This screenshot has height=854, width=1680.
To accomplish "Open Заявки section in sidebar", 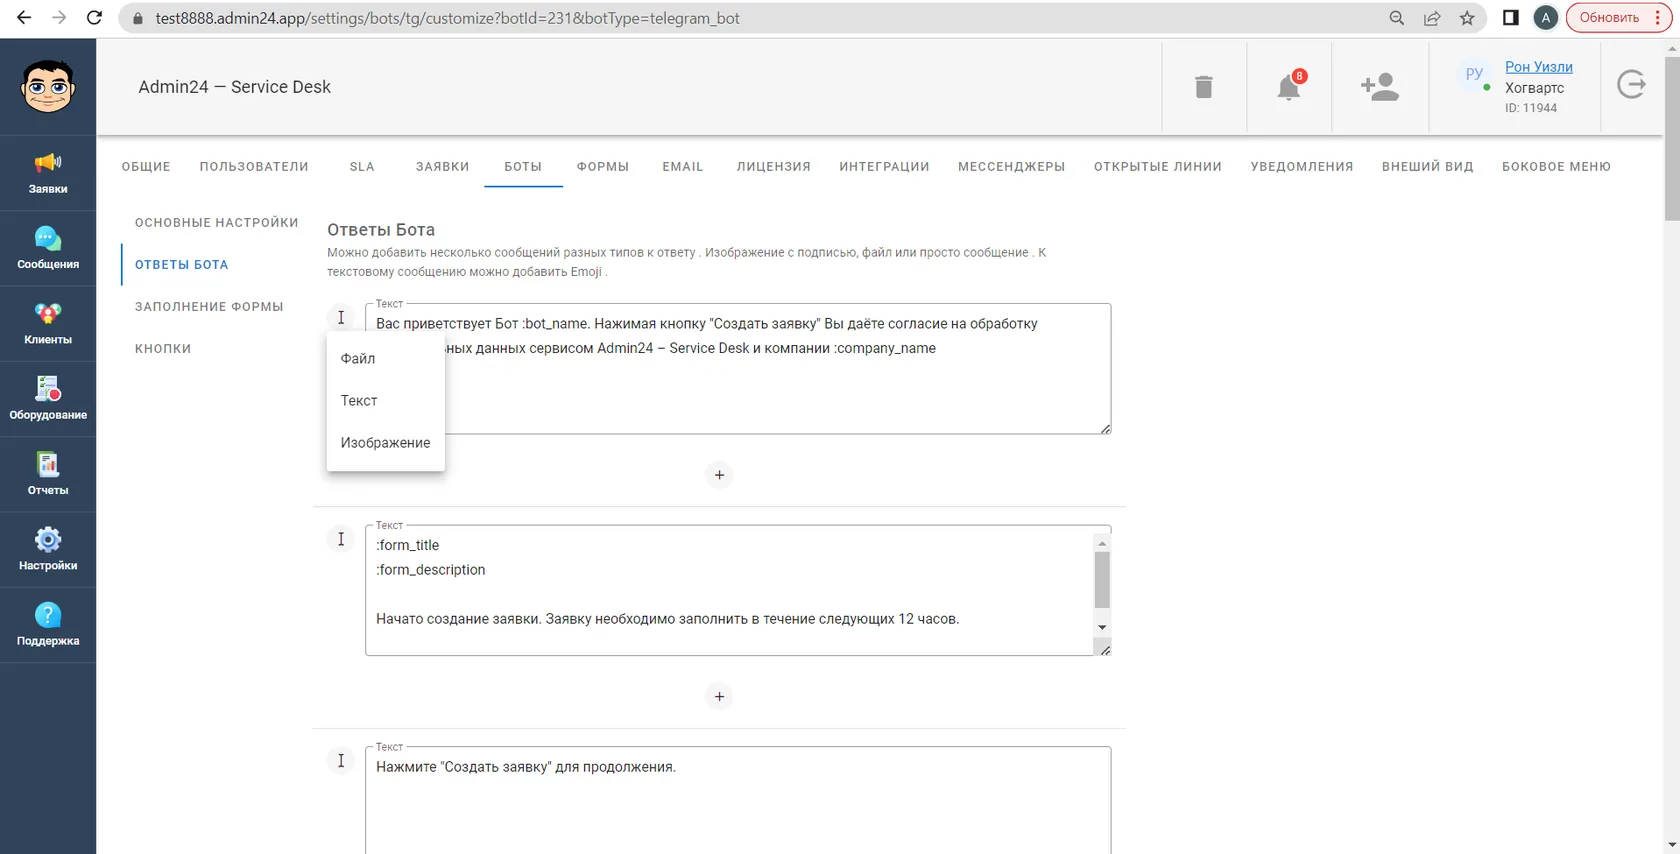I will [x=48, y=173].
